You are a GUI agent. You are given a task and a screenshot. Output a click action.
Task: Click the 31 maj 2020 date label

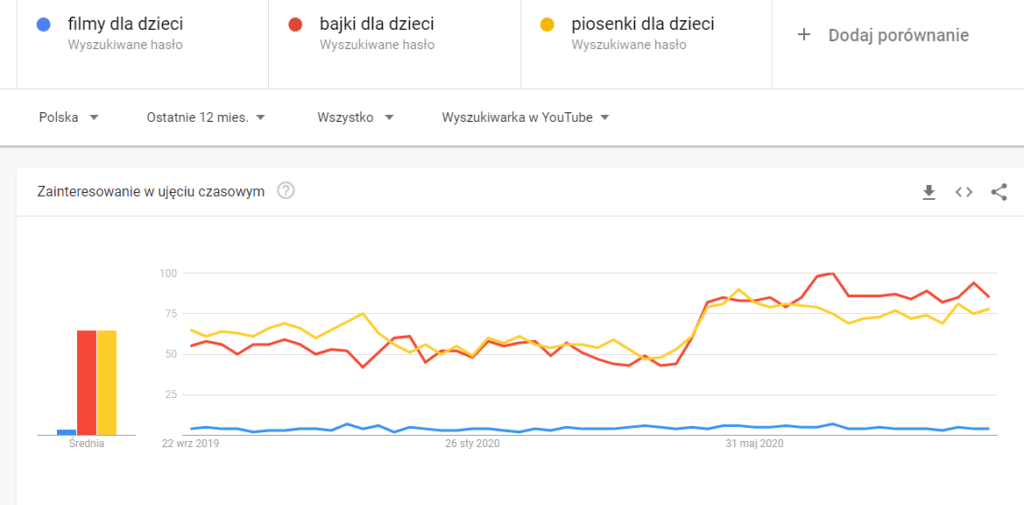(x=754, y=444)
